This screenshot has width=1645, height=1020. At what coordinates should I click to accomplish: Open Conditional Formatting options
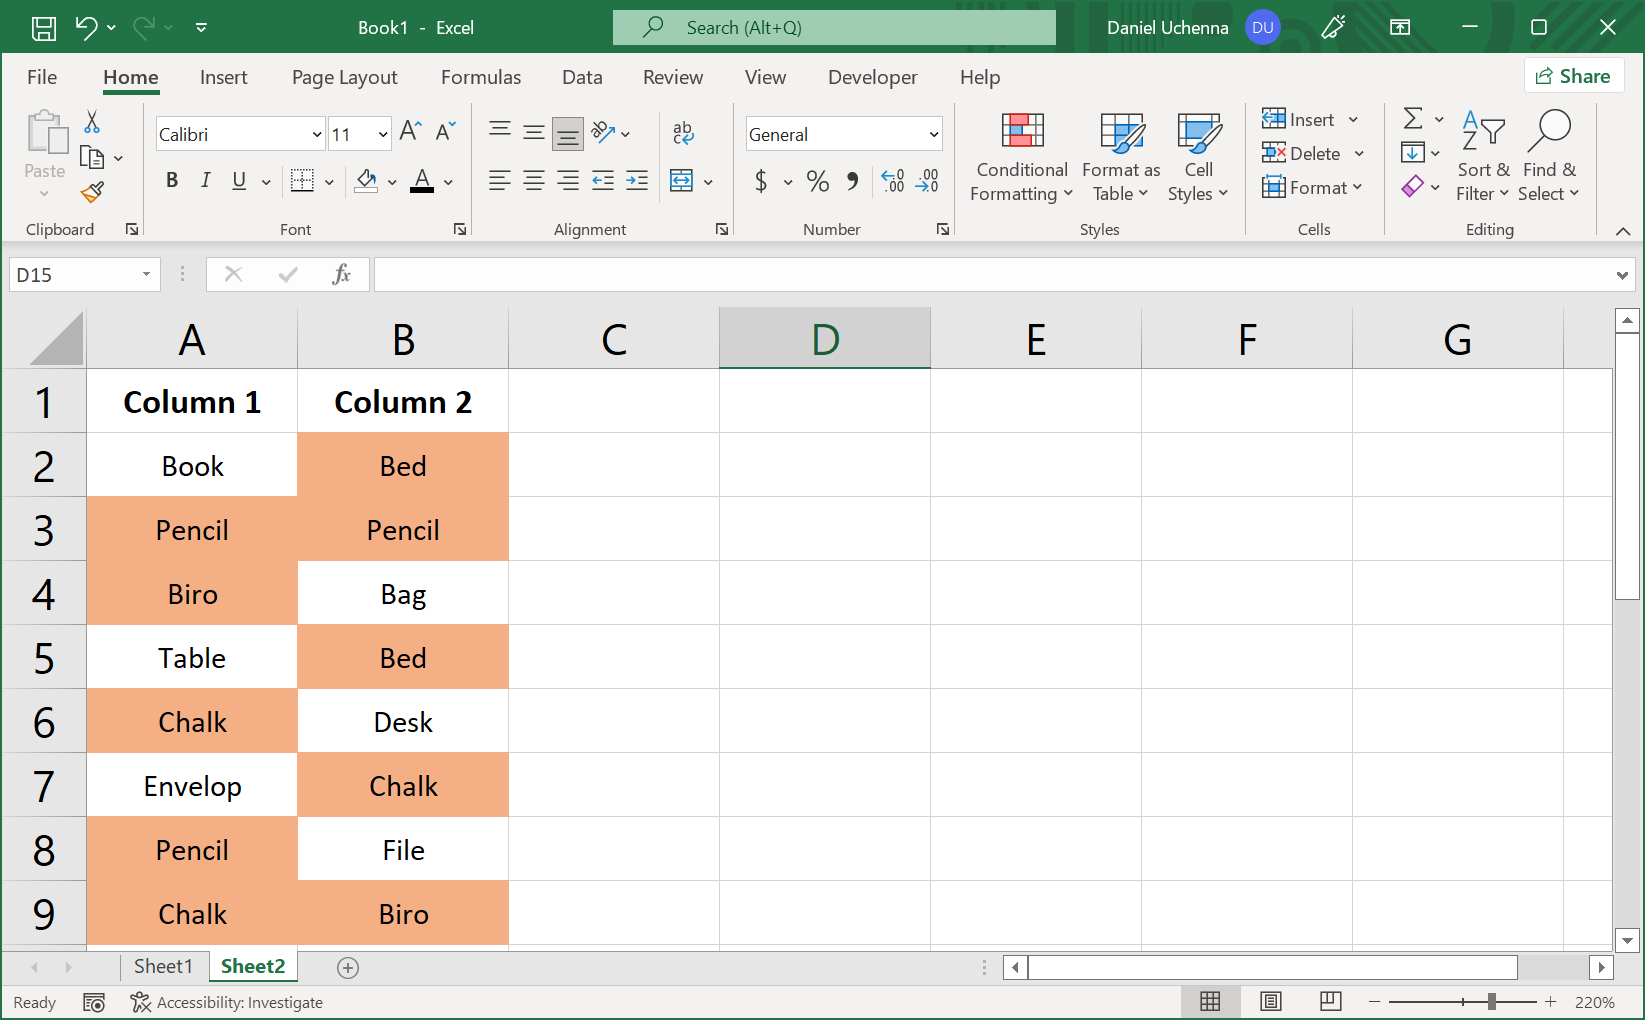pyautogui.click(x=1020, y=157)
